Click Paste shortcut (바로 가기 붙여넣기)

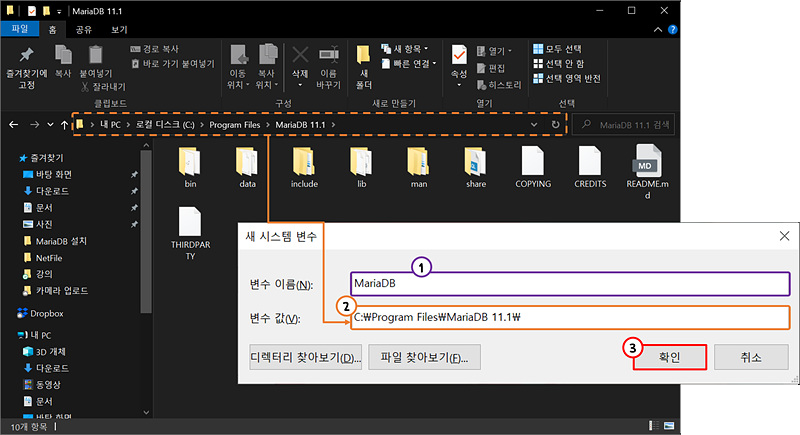click(x=173, y=64)
